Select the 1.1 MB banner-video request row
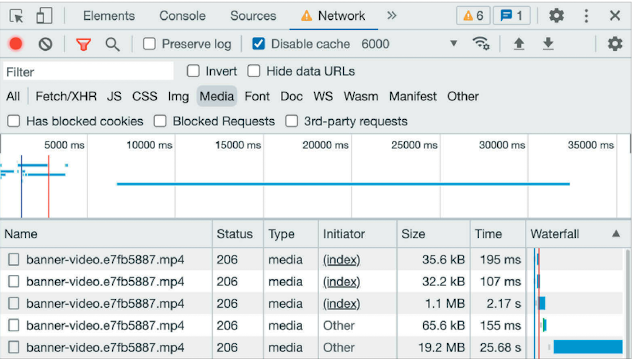Screen dimensions: 634x360 click(x=311, y=303)
